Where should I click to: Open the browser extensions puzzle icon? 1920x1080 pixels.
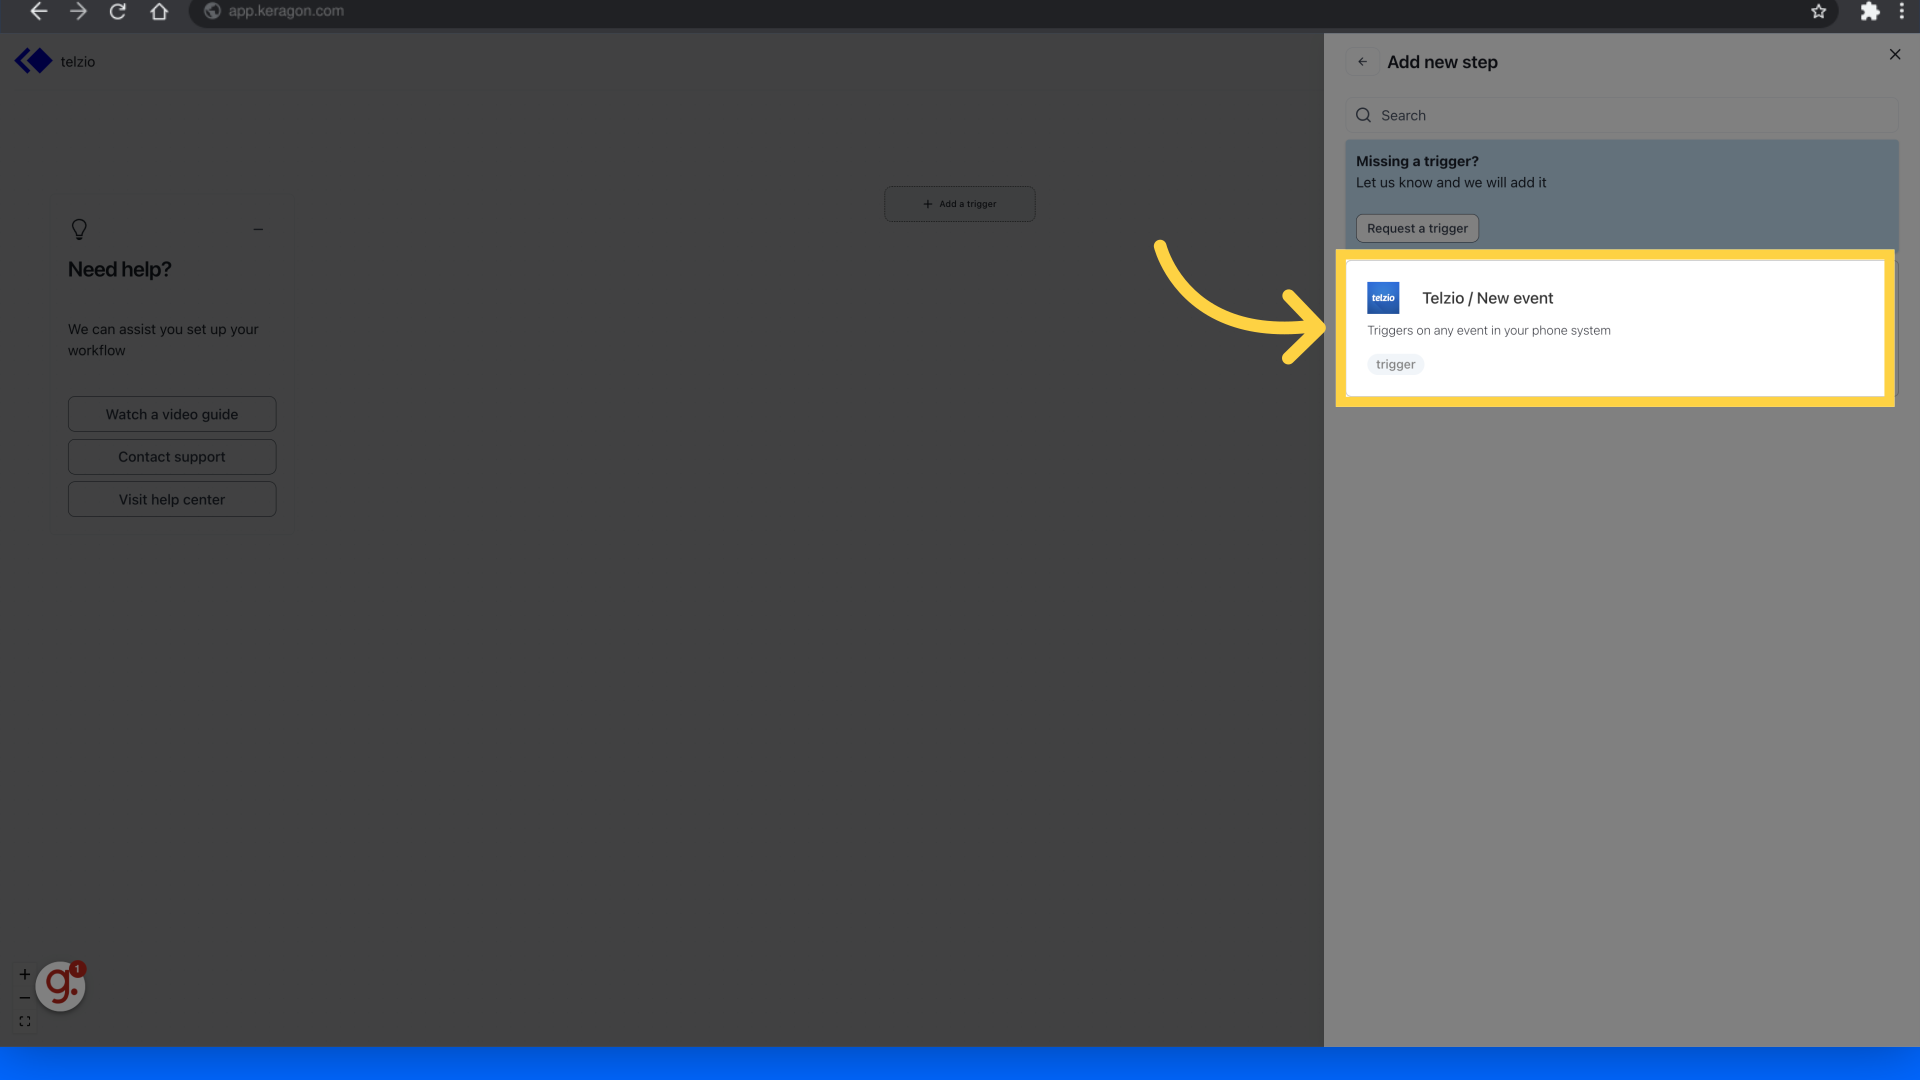coord(1869,11)
